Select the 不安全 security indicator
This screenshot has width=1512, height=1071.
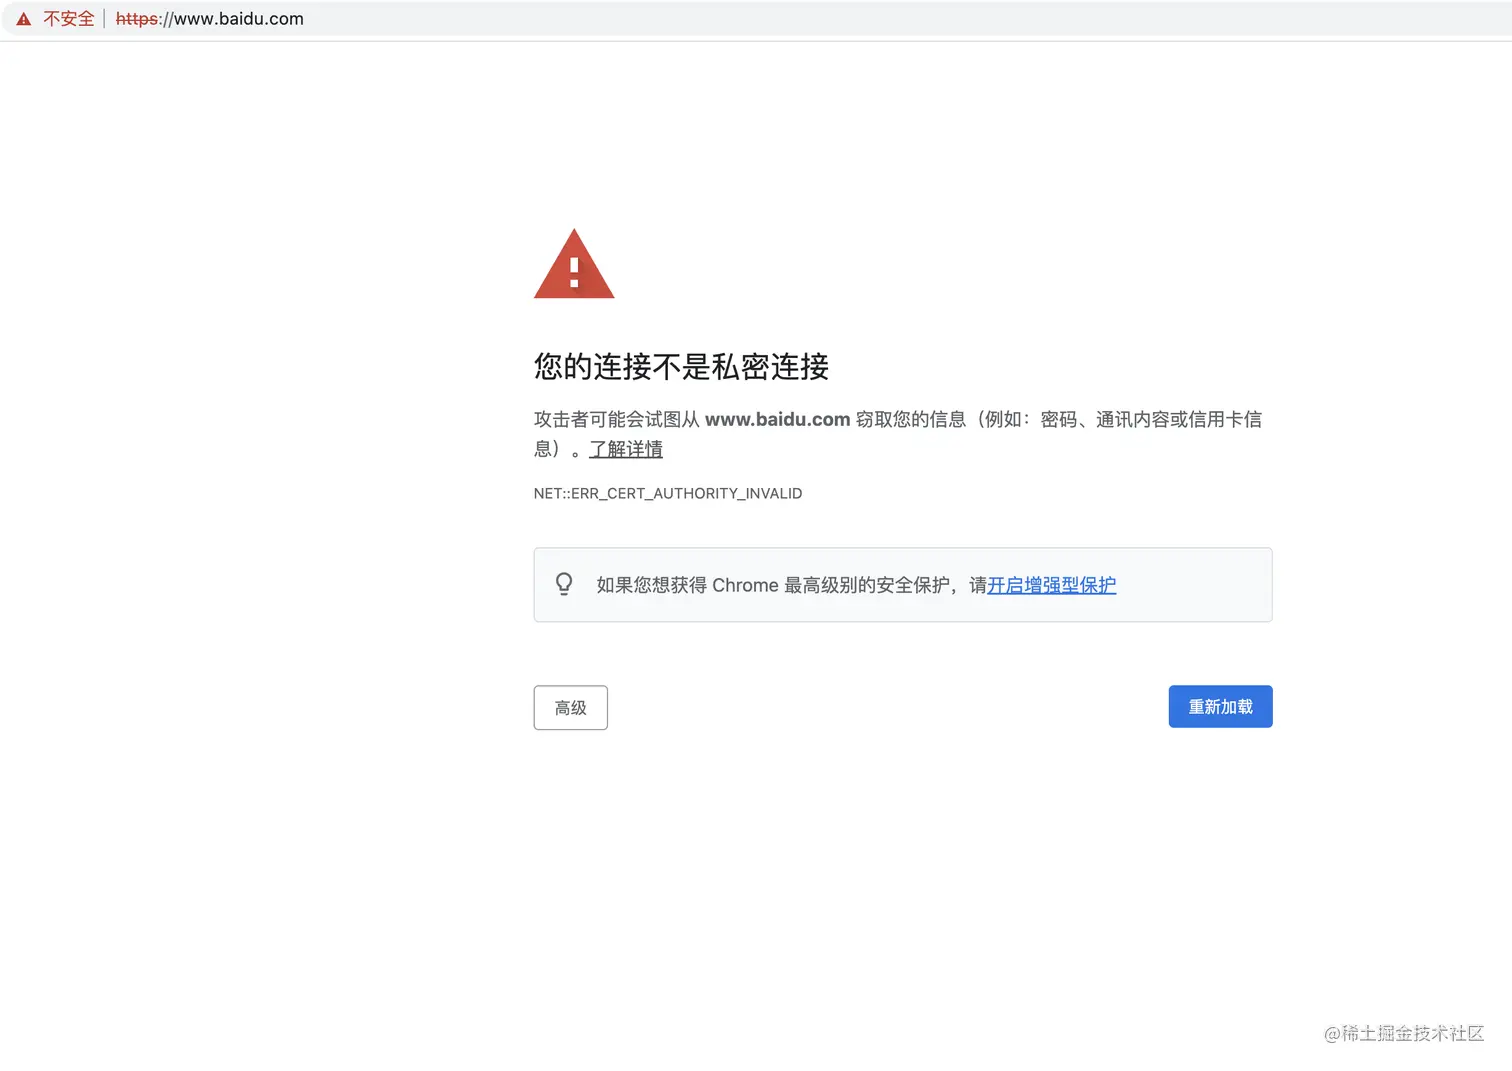68,18
